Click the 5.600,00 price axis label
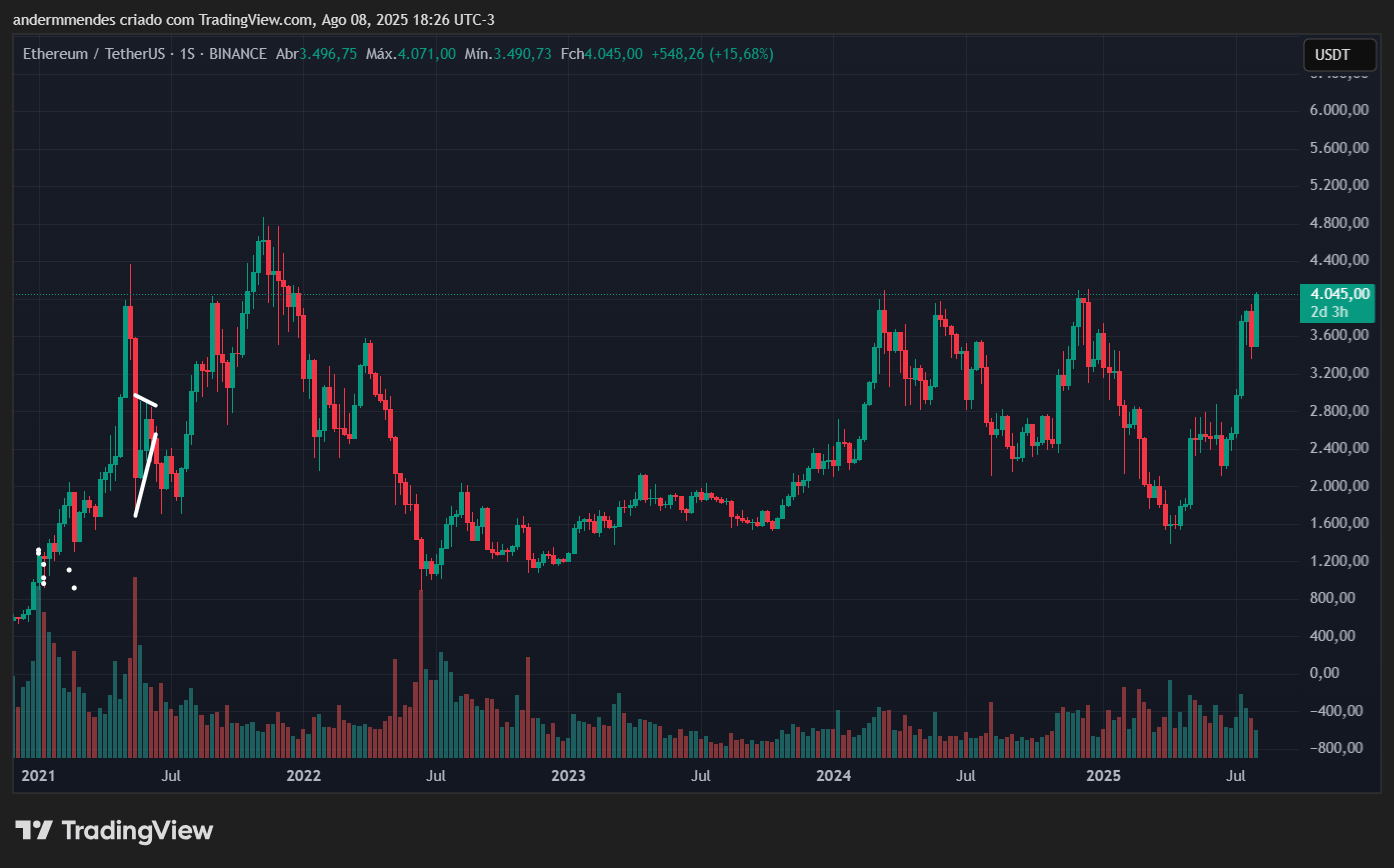Image resolution: width=1394 pixels, height=868 pixels. click(x=1338, y=147)
